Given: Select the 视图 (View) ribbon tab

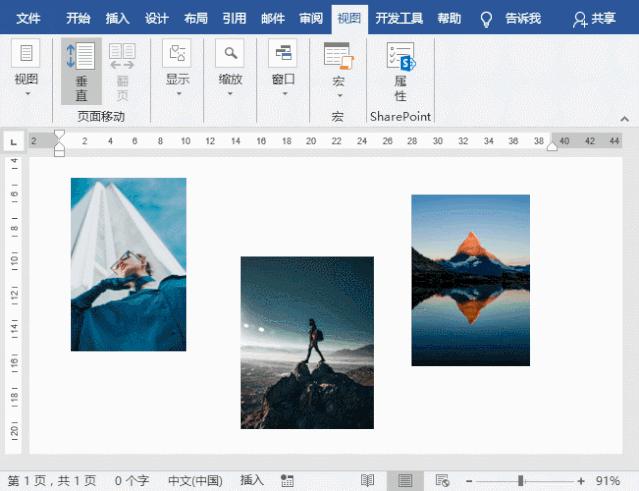Looking at the screenshot, I should [349, 18].
